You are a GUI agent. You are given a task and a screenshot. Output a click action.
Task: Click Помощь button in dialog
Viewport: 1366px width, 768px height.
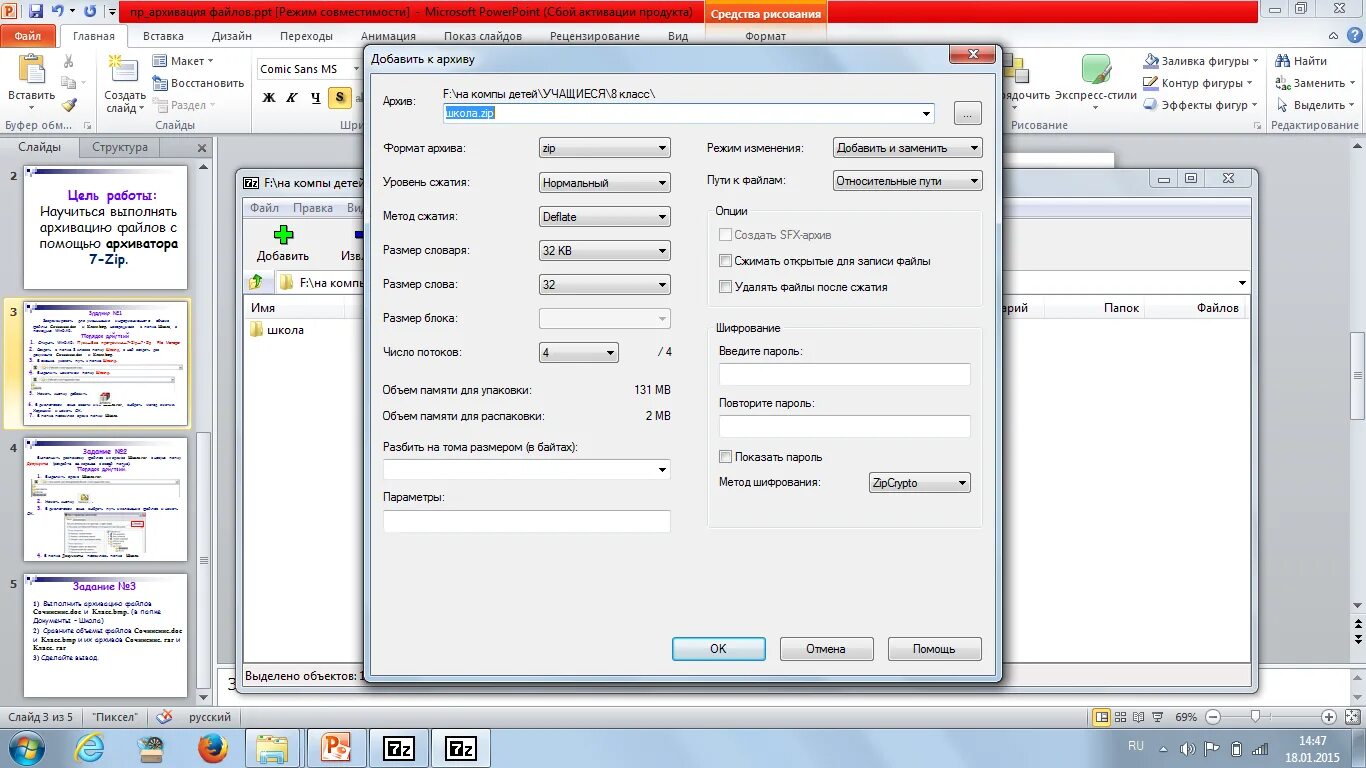[x=934, y=649]
